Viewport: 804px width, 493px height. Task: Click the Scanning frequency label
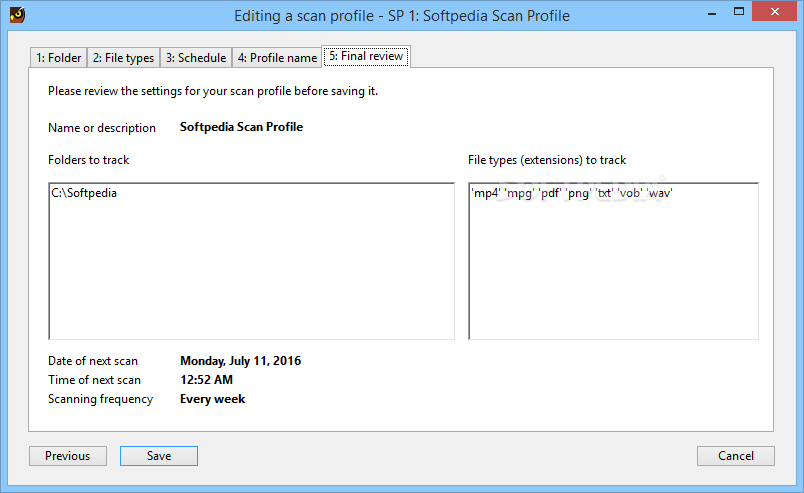[100, 399]
